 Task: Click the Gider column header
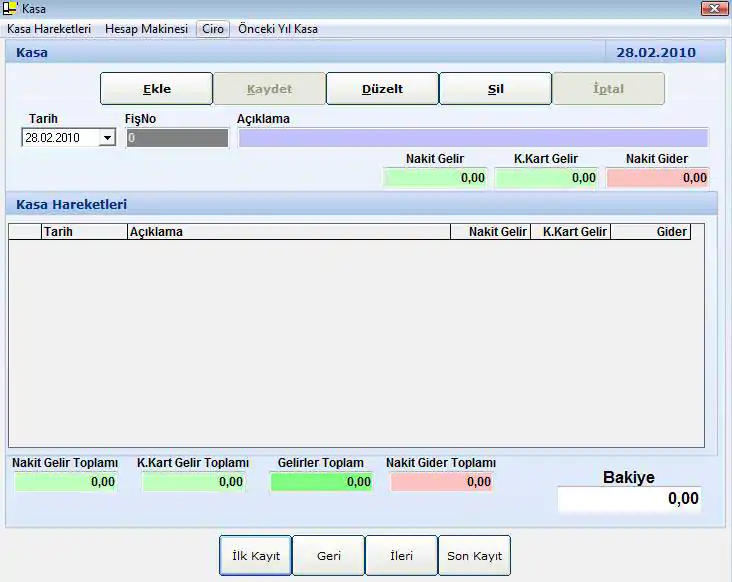point(650,232)
